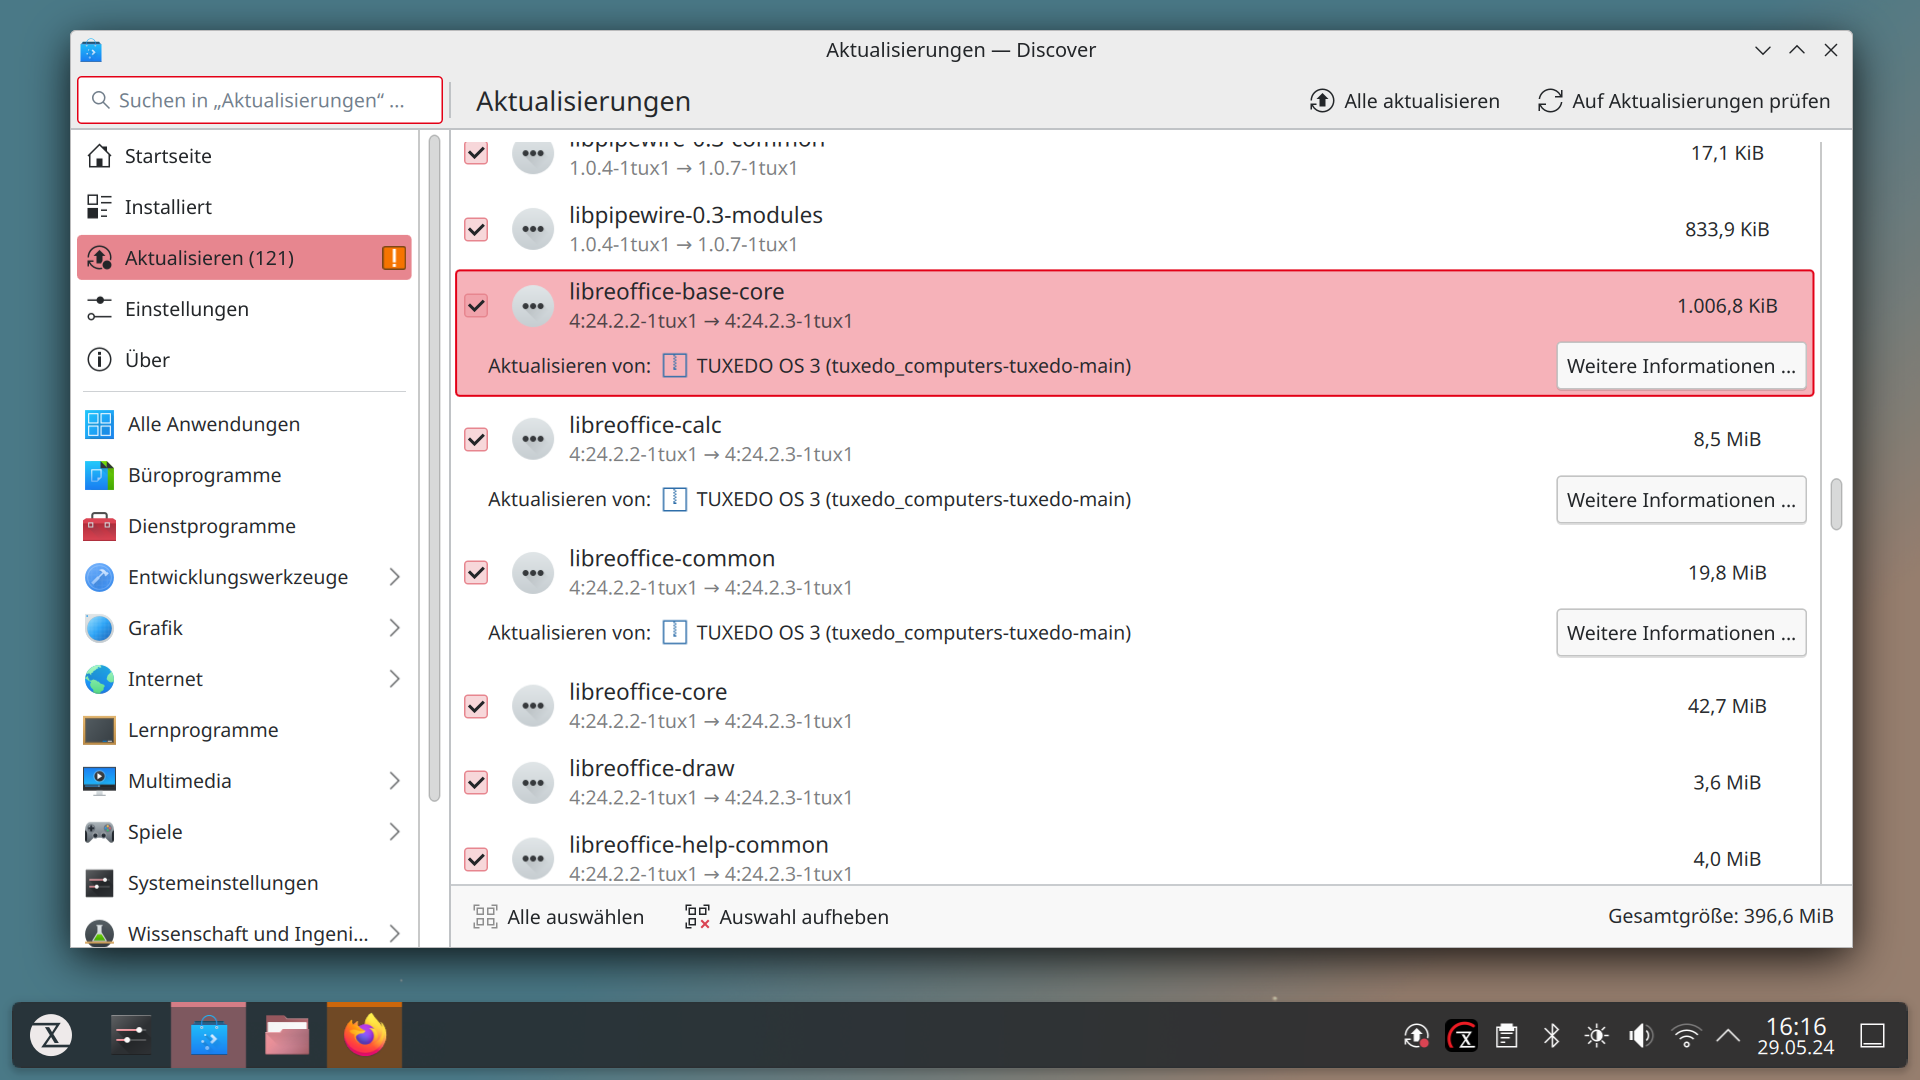Screen dimensions: 1920x1080
Task: Click the package icon beside libreoffice-calc
Action: pyautogui.click(x=533, y=439)
